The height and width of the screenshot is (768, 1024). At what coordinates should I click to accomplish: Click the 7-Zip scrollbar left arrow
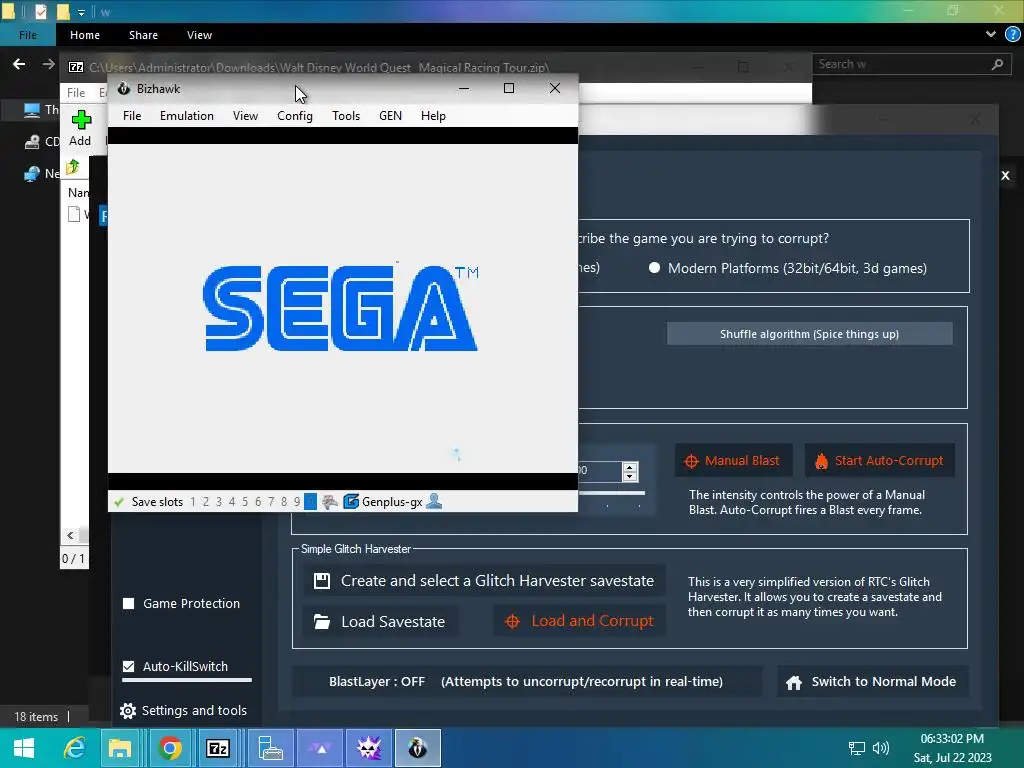(x=71, y=536)
